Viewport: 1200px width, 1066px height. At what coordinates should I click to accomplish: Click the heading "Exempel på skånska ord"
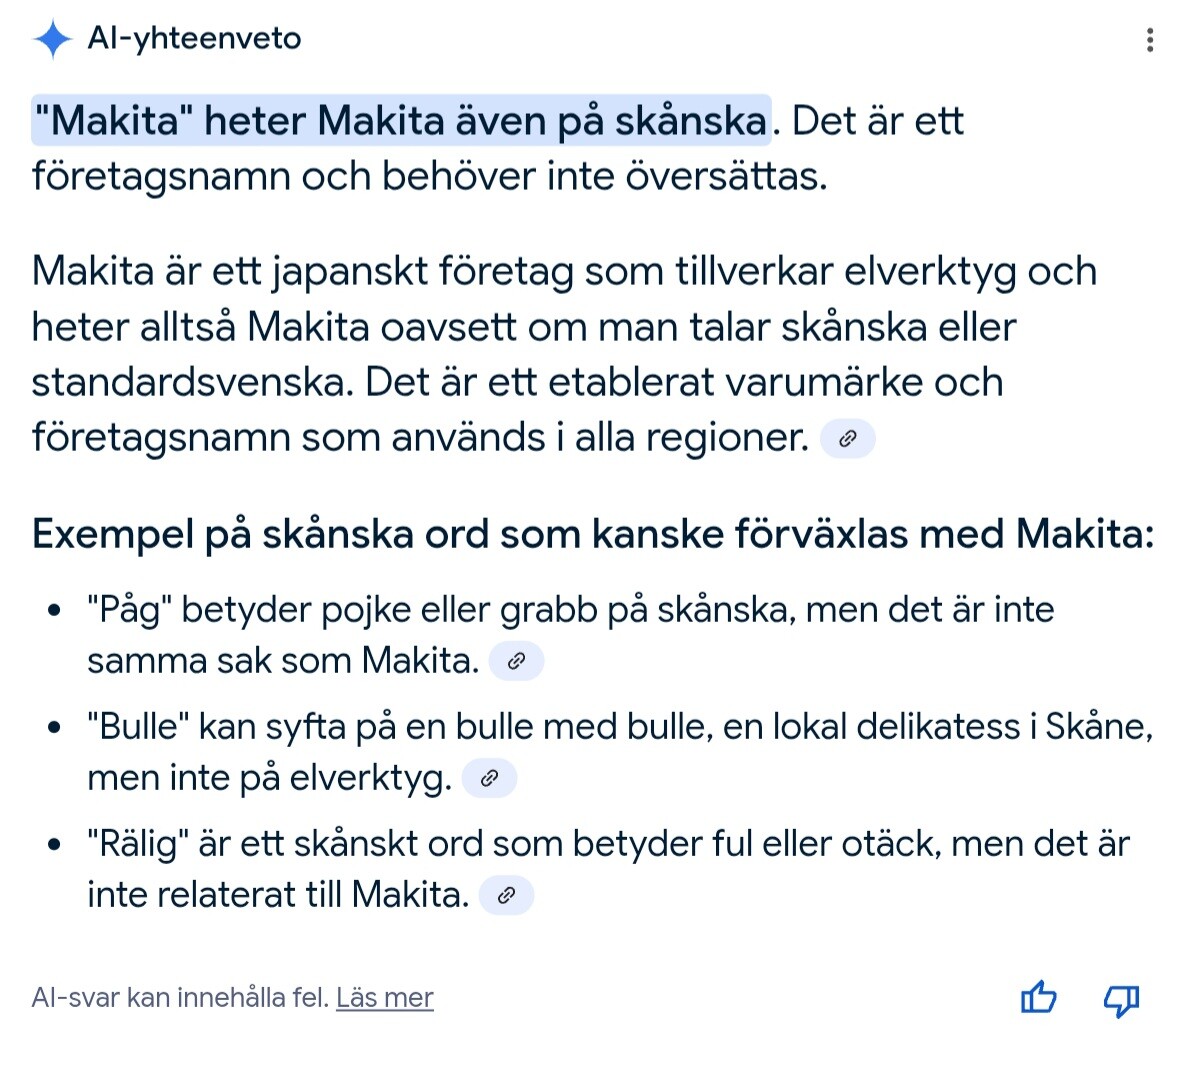[x=592, y=534]
